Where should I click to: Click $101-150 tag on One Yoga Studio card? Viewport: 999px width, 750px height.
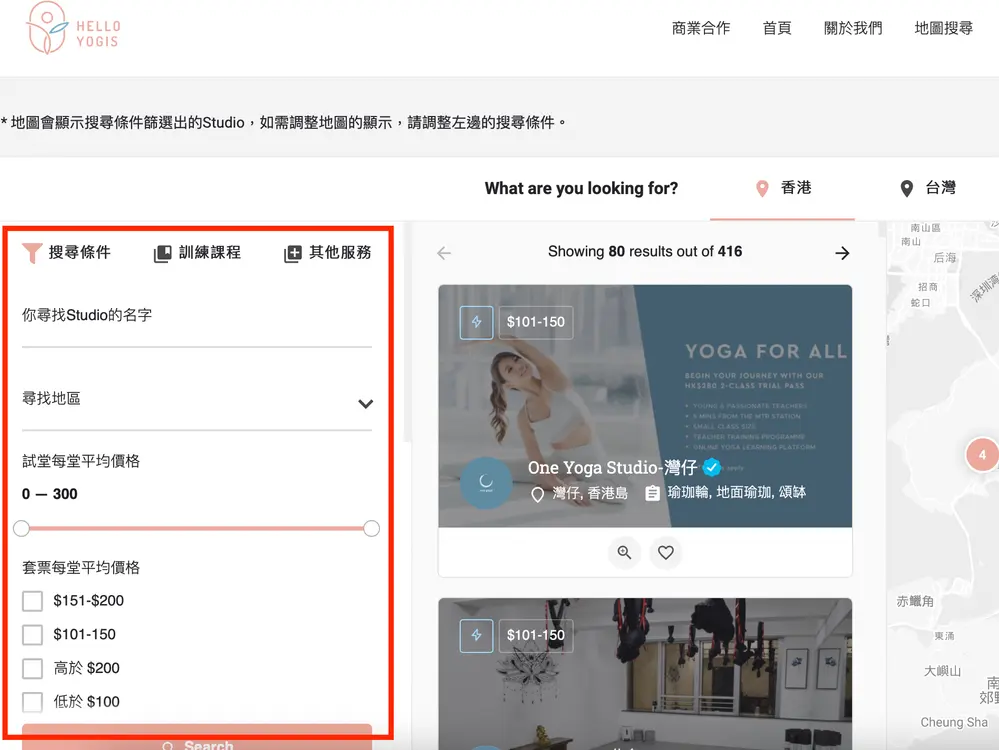tap(536, 322)
